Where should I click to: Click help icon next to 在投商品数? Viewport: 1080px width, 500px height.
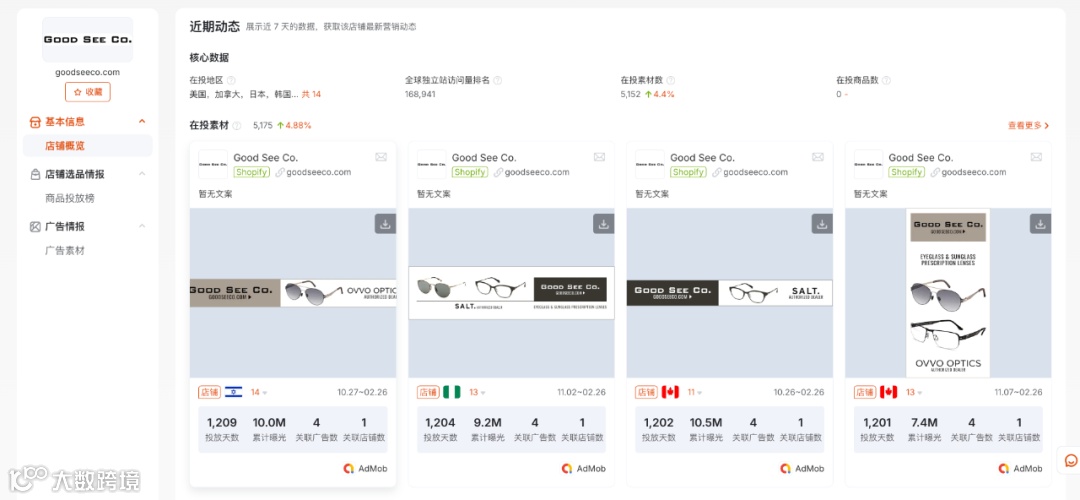[x=886, y=81]
